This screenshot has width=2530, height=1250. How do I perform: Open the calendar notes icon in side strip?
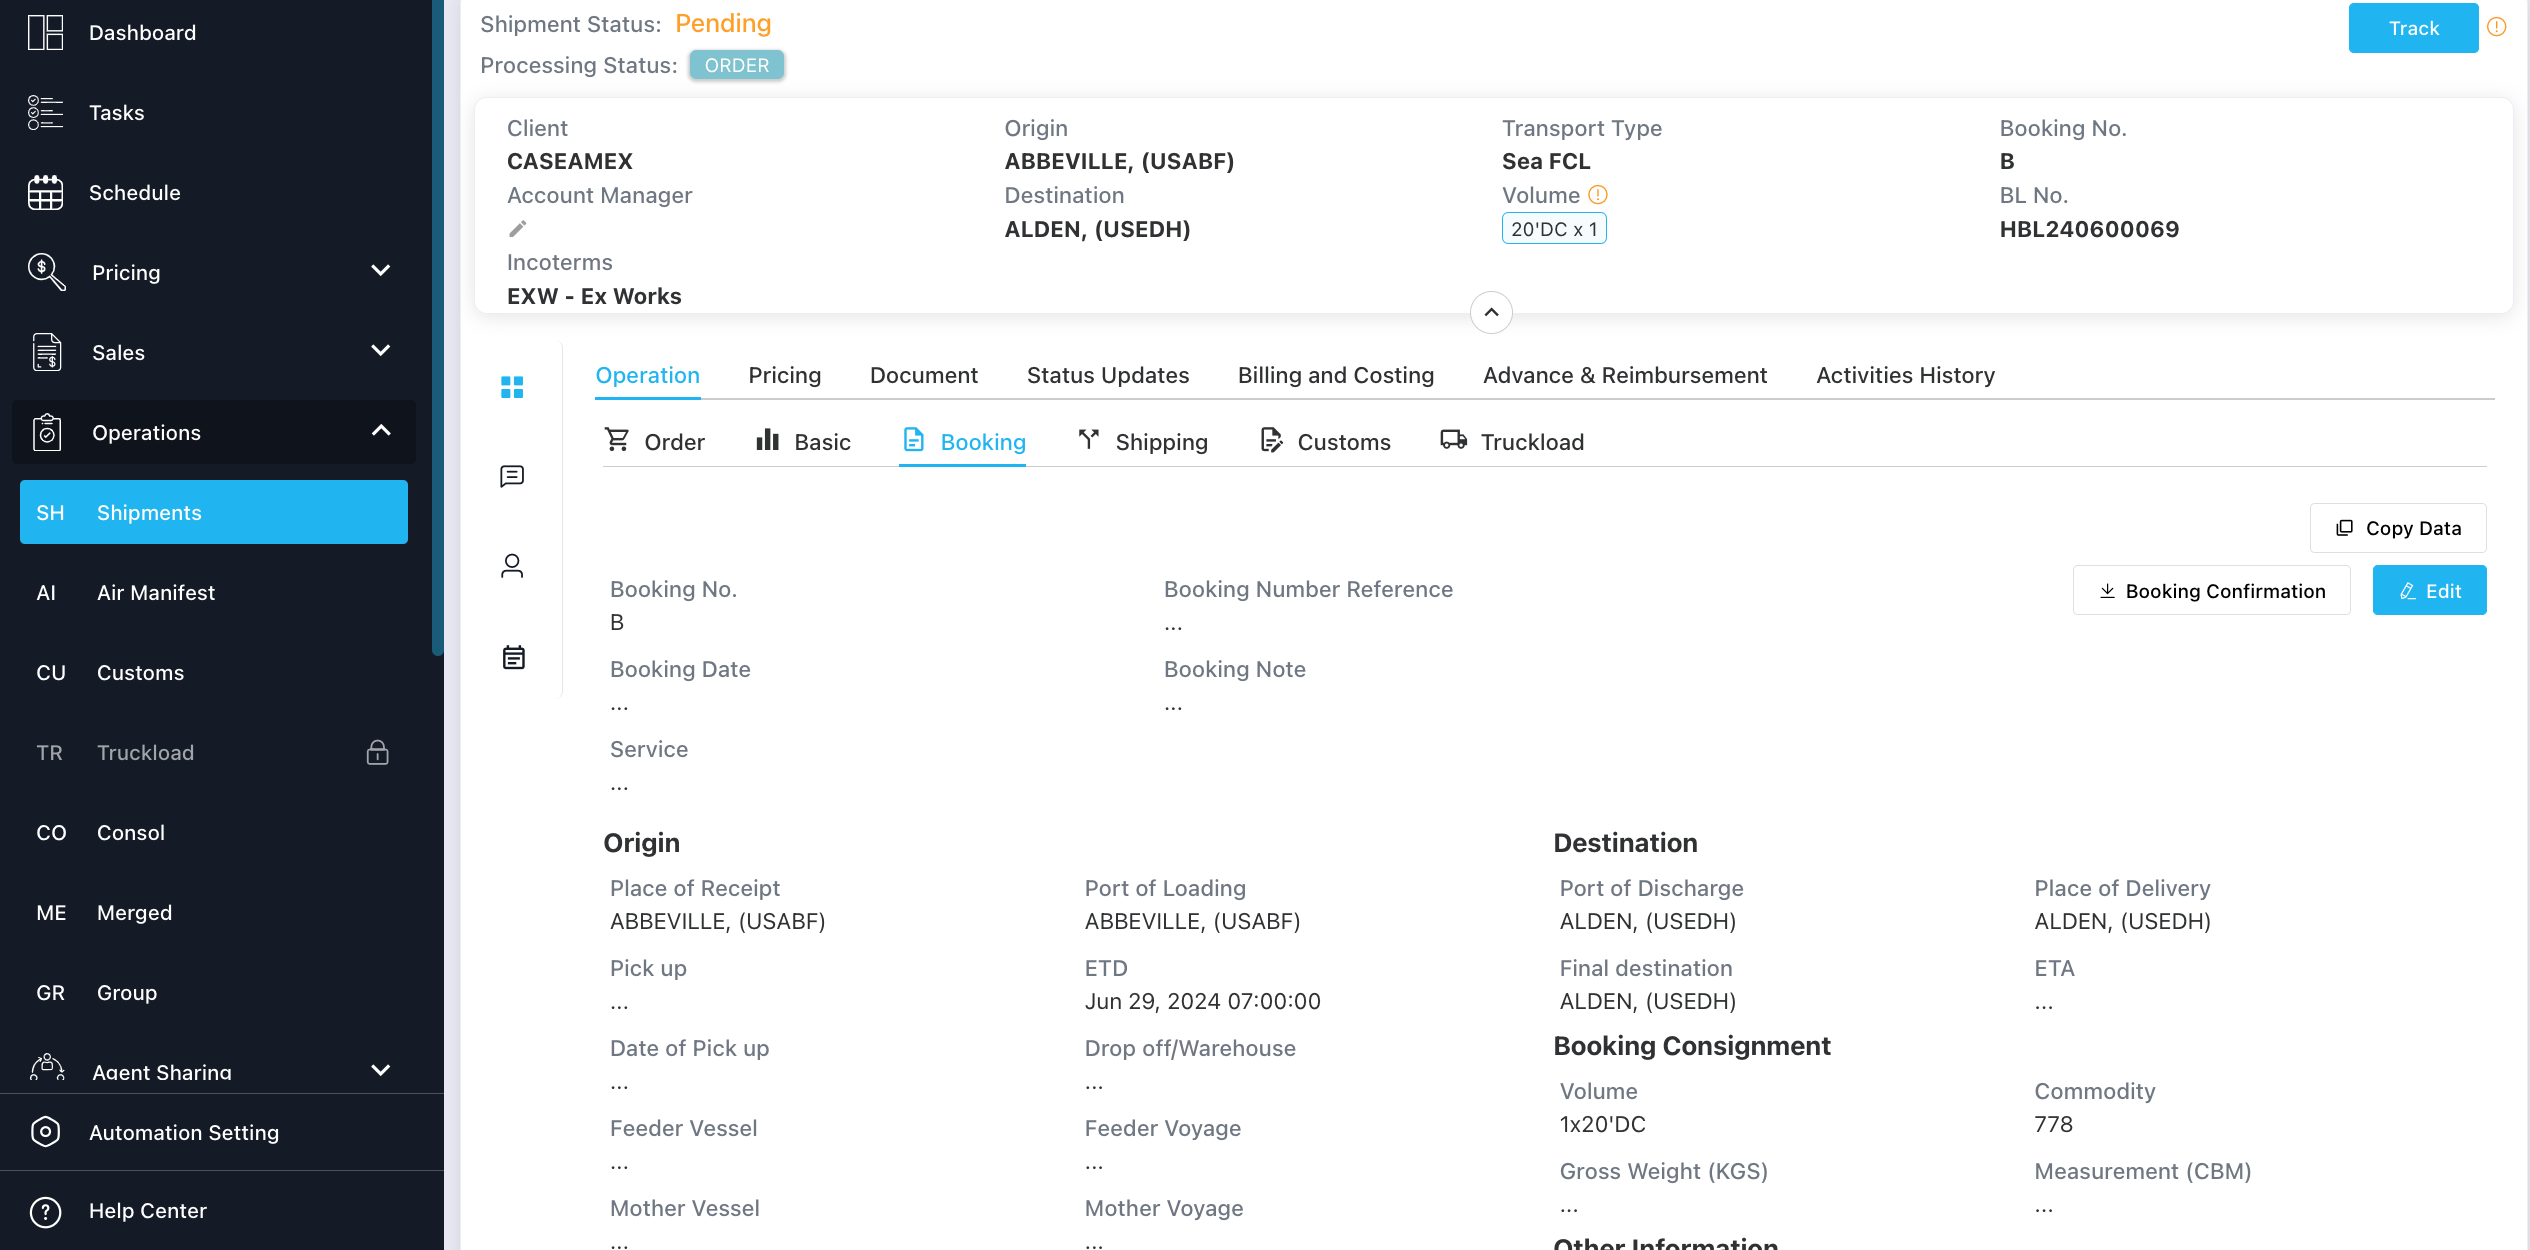point(513,657)
